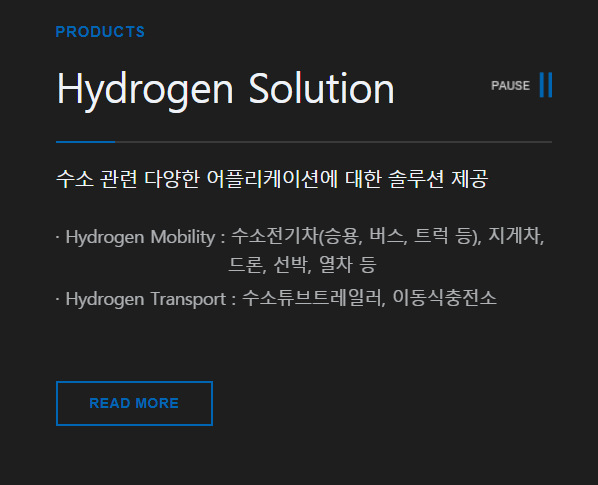Screen dimensions: 598x485
Task: Click the 수소전기차 text in the Mobility line
Action: pyautogui.click(x=275, y=236)
